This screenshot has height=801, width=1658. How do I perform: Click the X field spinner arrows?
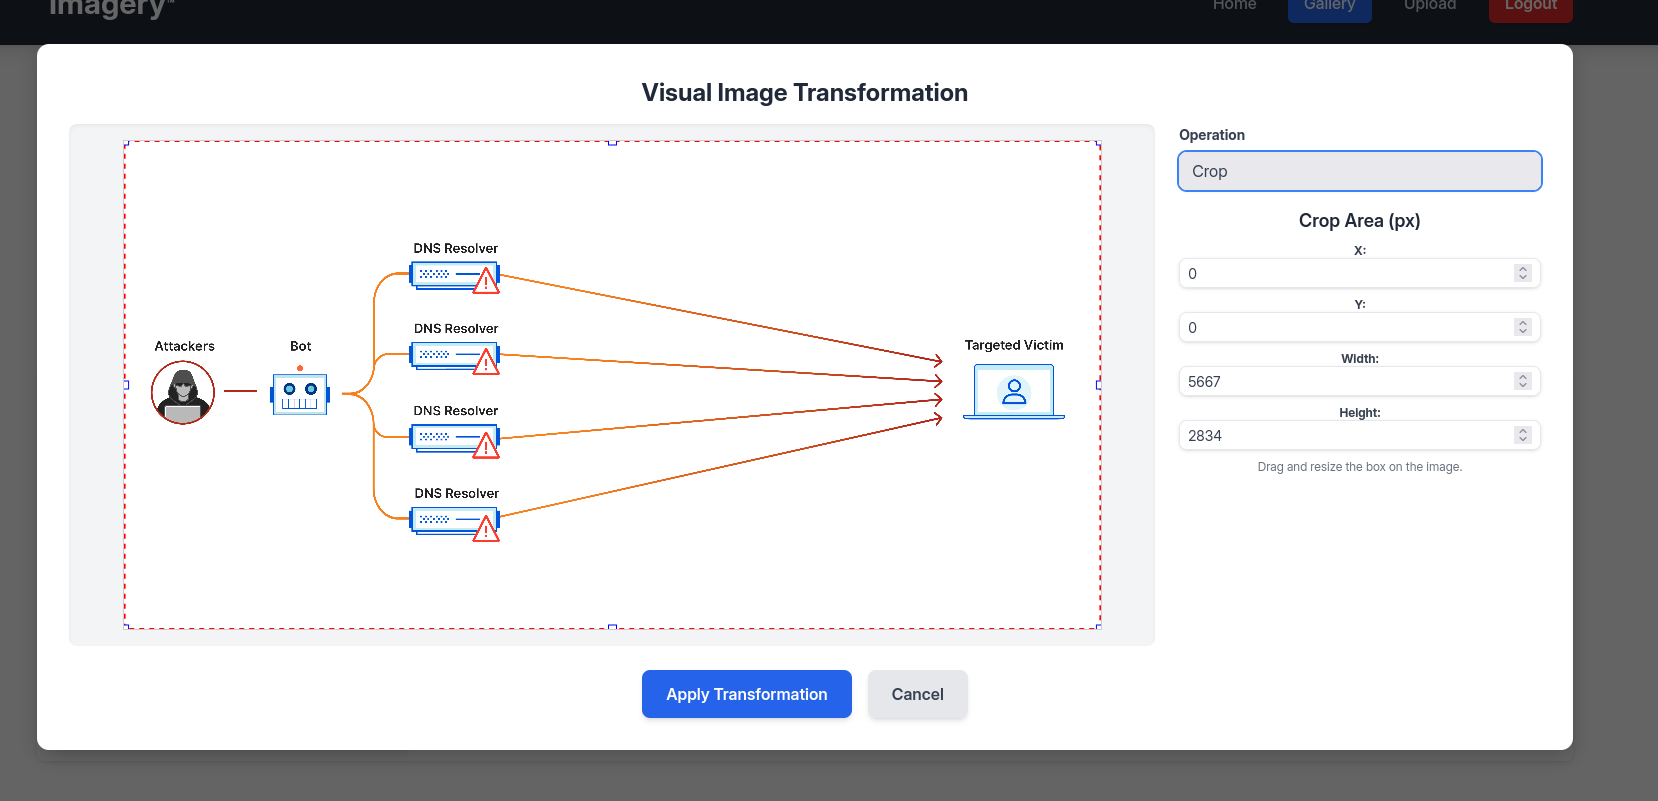(1522, 273)
